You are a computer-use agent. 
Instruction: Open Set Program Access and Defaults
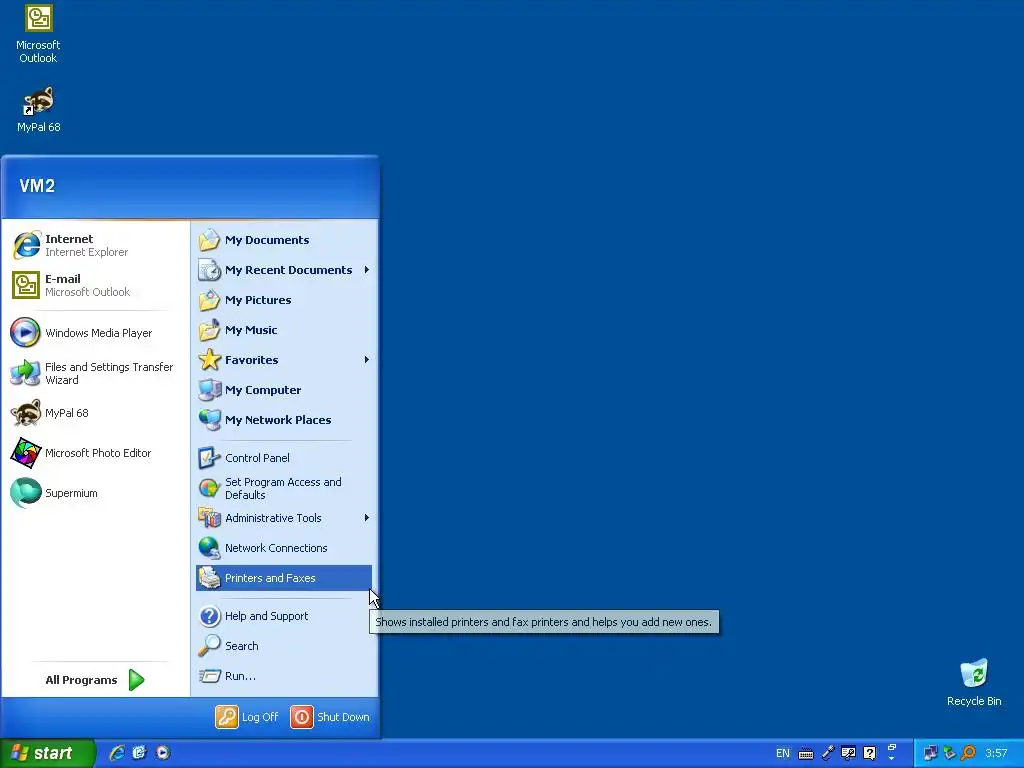pos(283,488)
